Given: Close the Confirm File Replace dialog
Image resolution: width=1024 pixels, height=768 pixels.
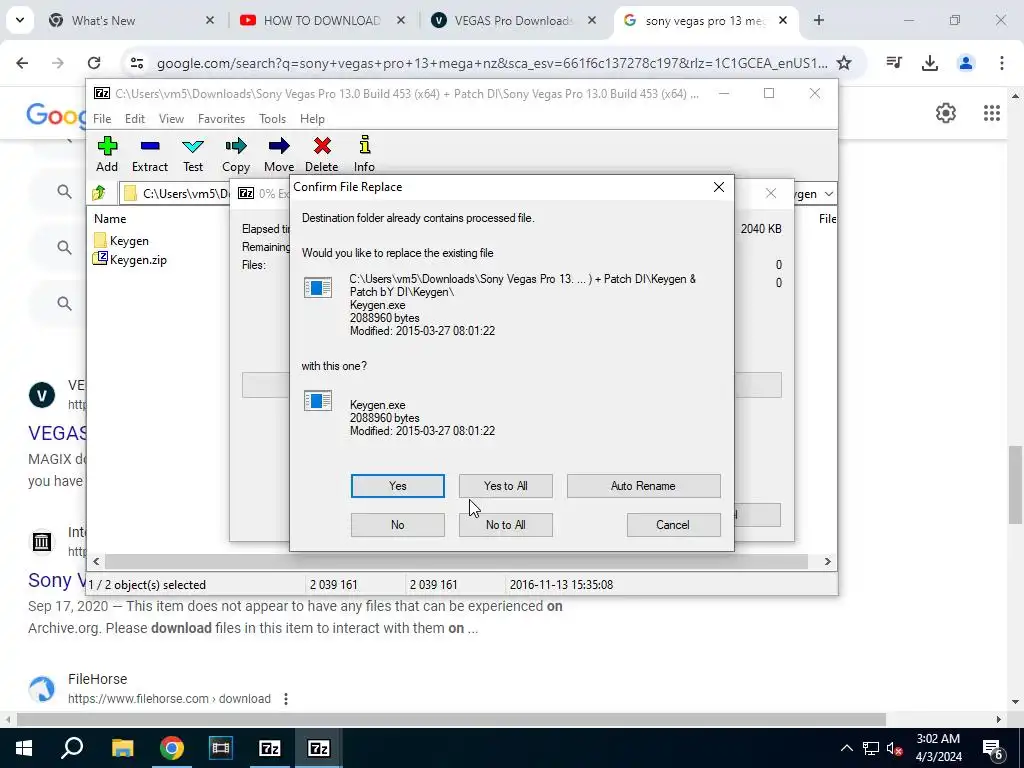Looking at the screenshot, I should tap(718, 187).
